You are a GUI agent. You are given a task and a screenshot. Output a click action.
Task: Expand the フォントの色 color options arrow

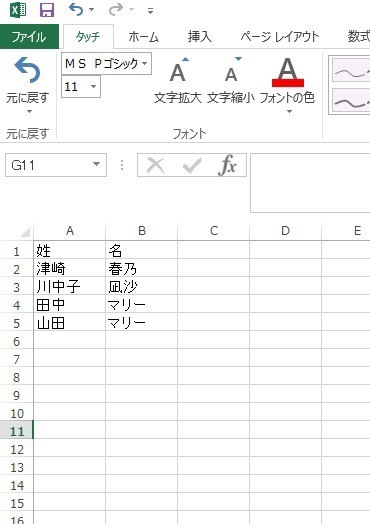point(289,111)
